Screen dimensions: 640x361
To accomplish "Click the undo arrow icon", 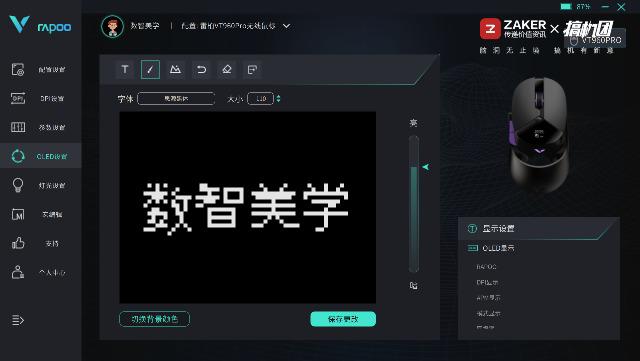I will (201, 69).
